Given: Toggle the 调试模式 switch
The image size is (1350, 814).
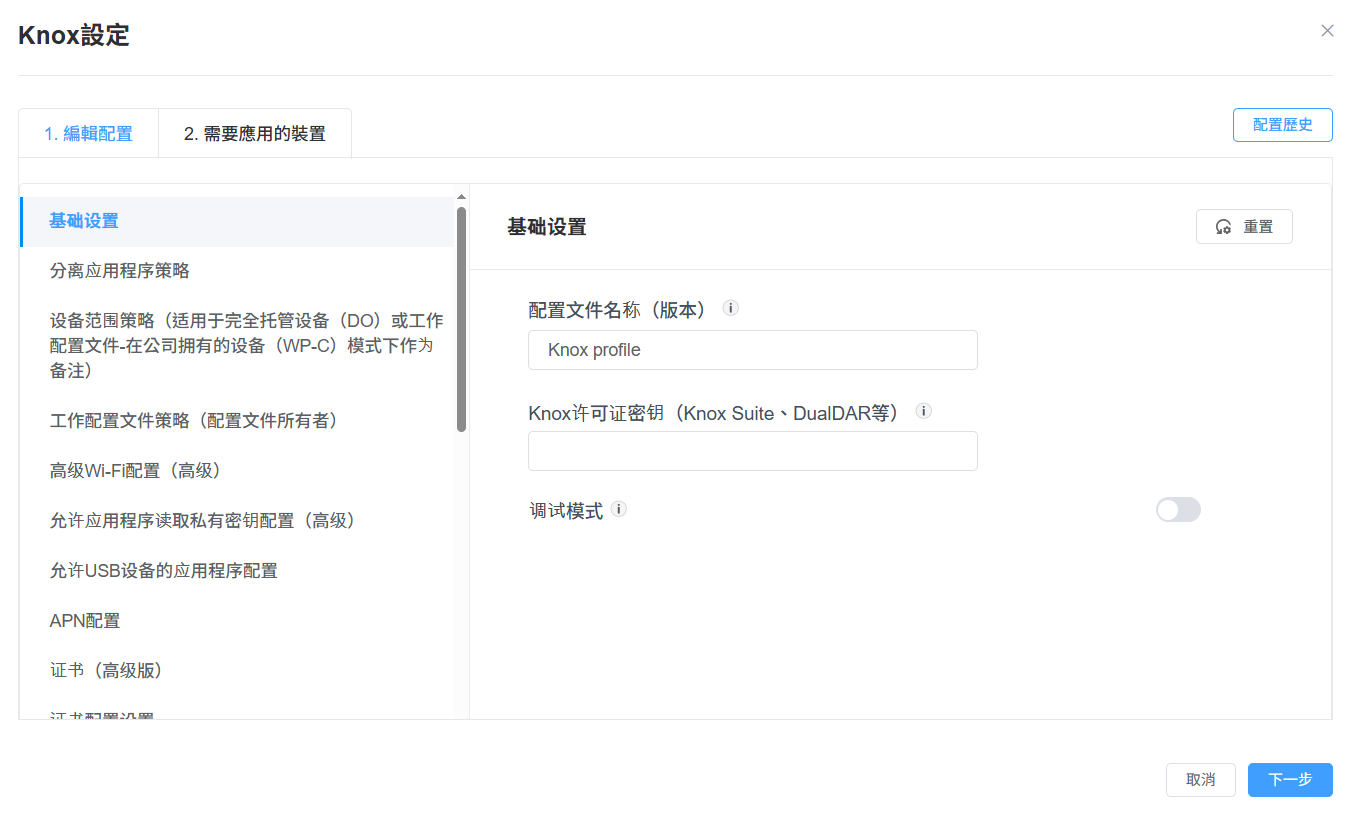Looking at the screenshot, I should pyautogui.click(x=1178, y=510).
